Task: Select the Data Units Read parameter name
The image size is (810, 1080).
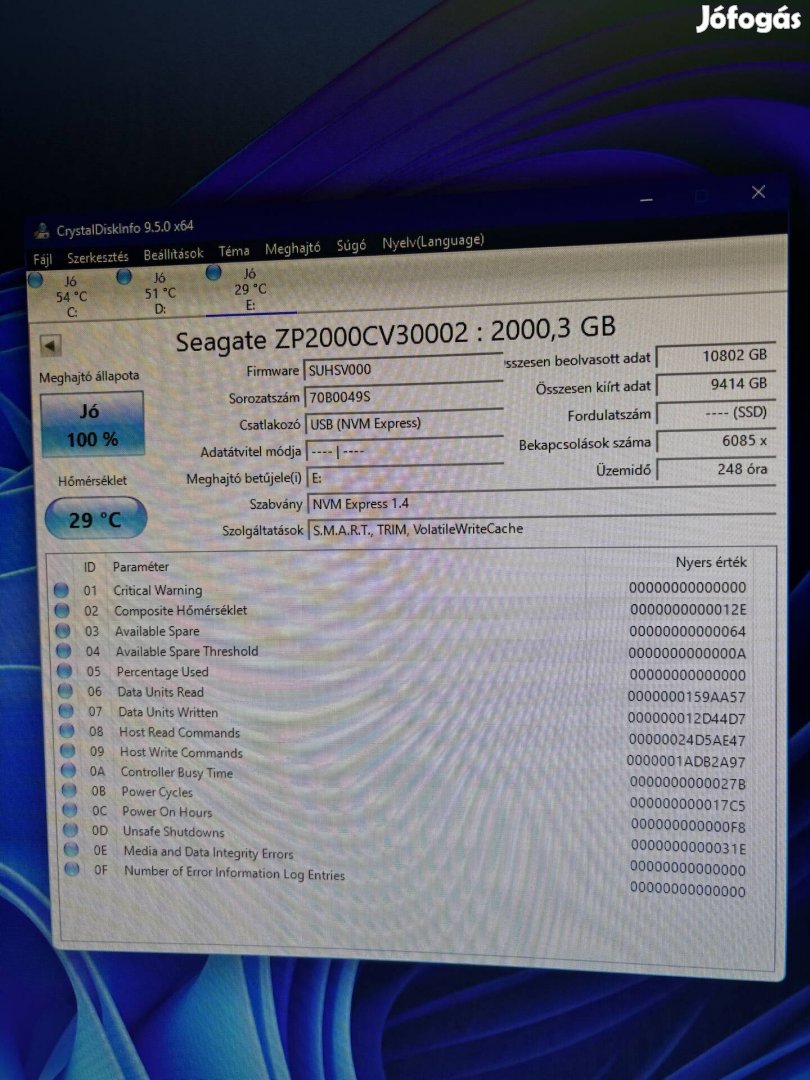Action: pos(160,692)
